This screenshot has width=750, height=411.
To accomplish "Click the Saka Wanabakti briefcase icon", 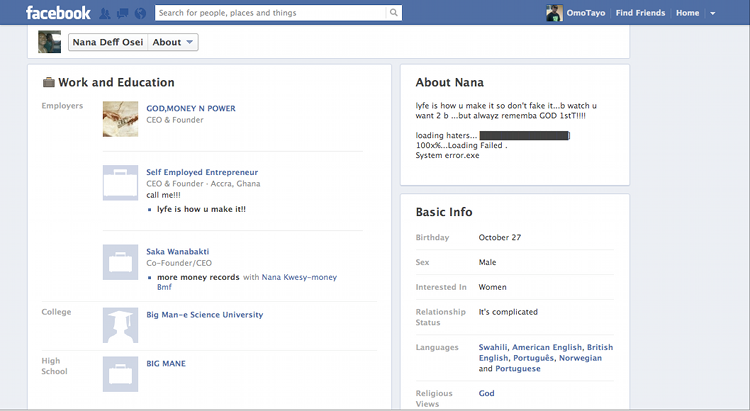I will 121,262.
